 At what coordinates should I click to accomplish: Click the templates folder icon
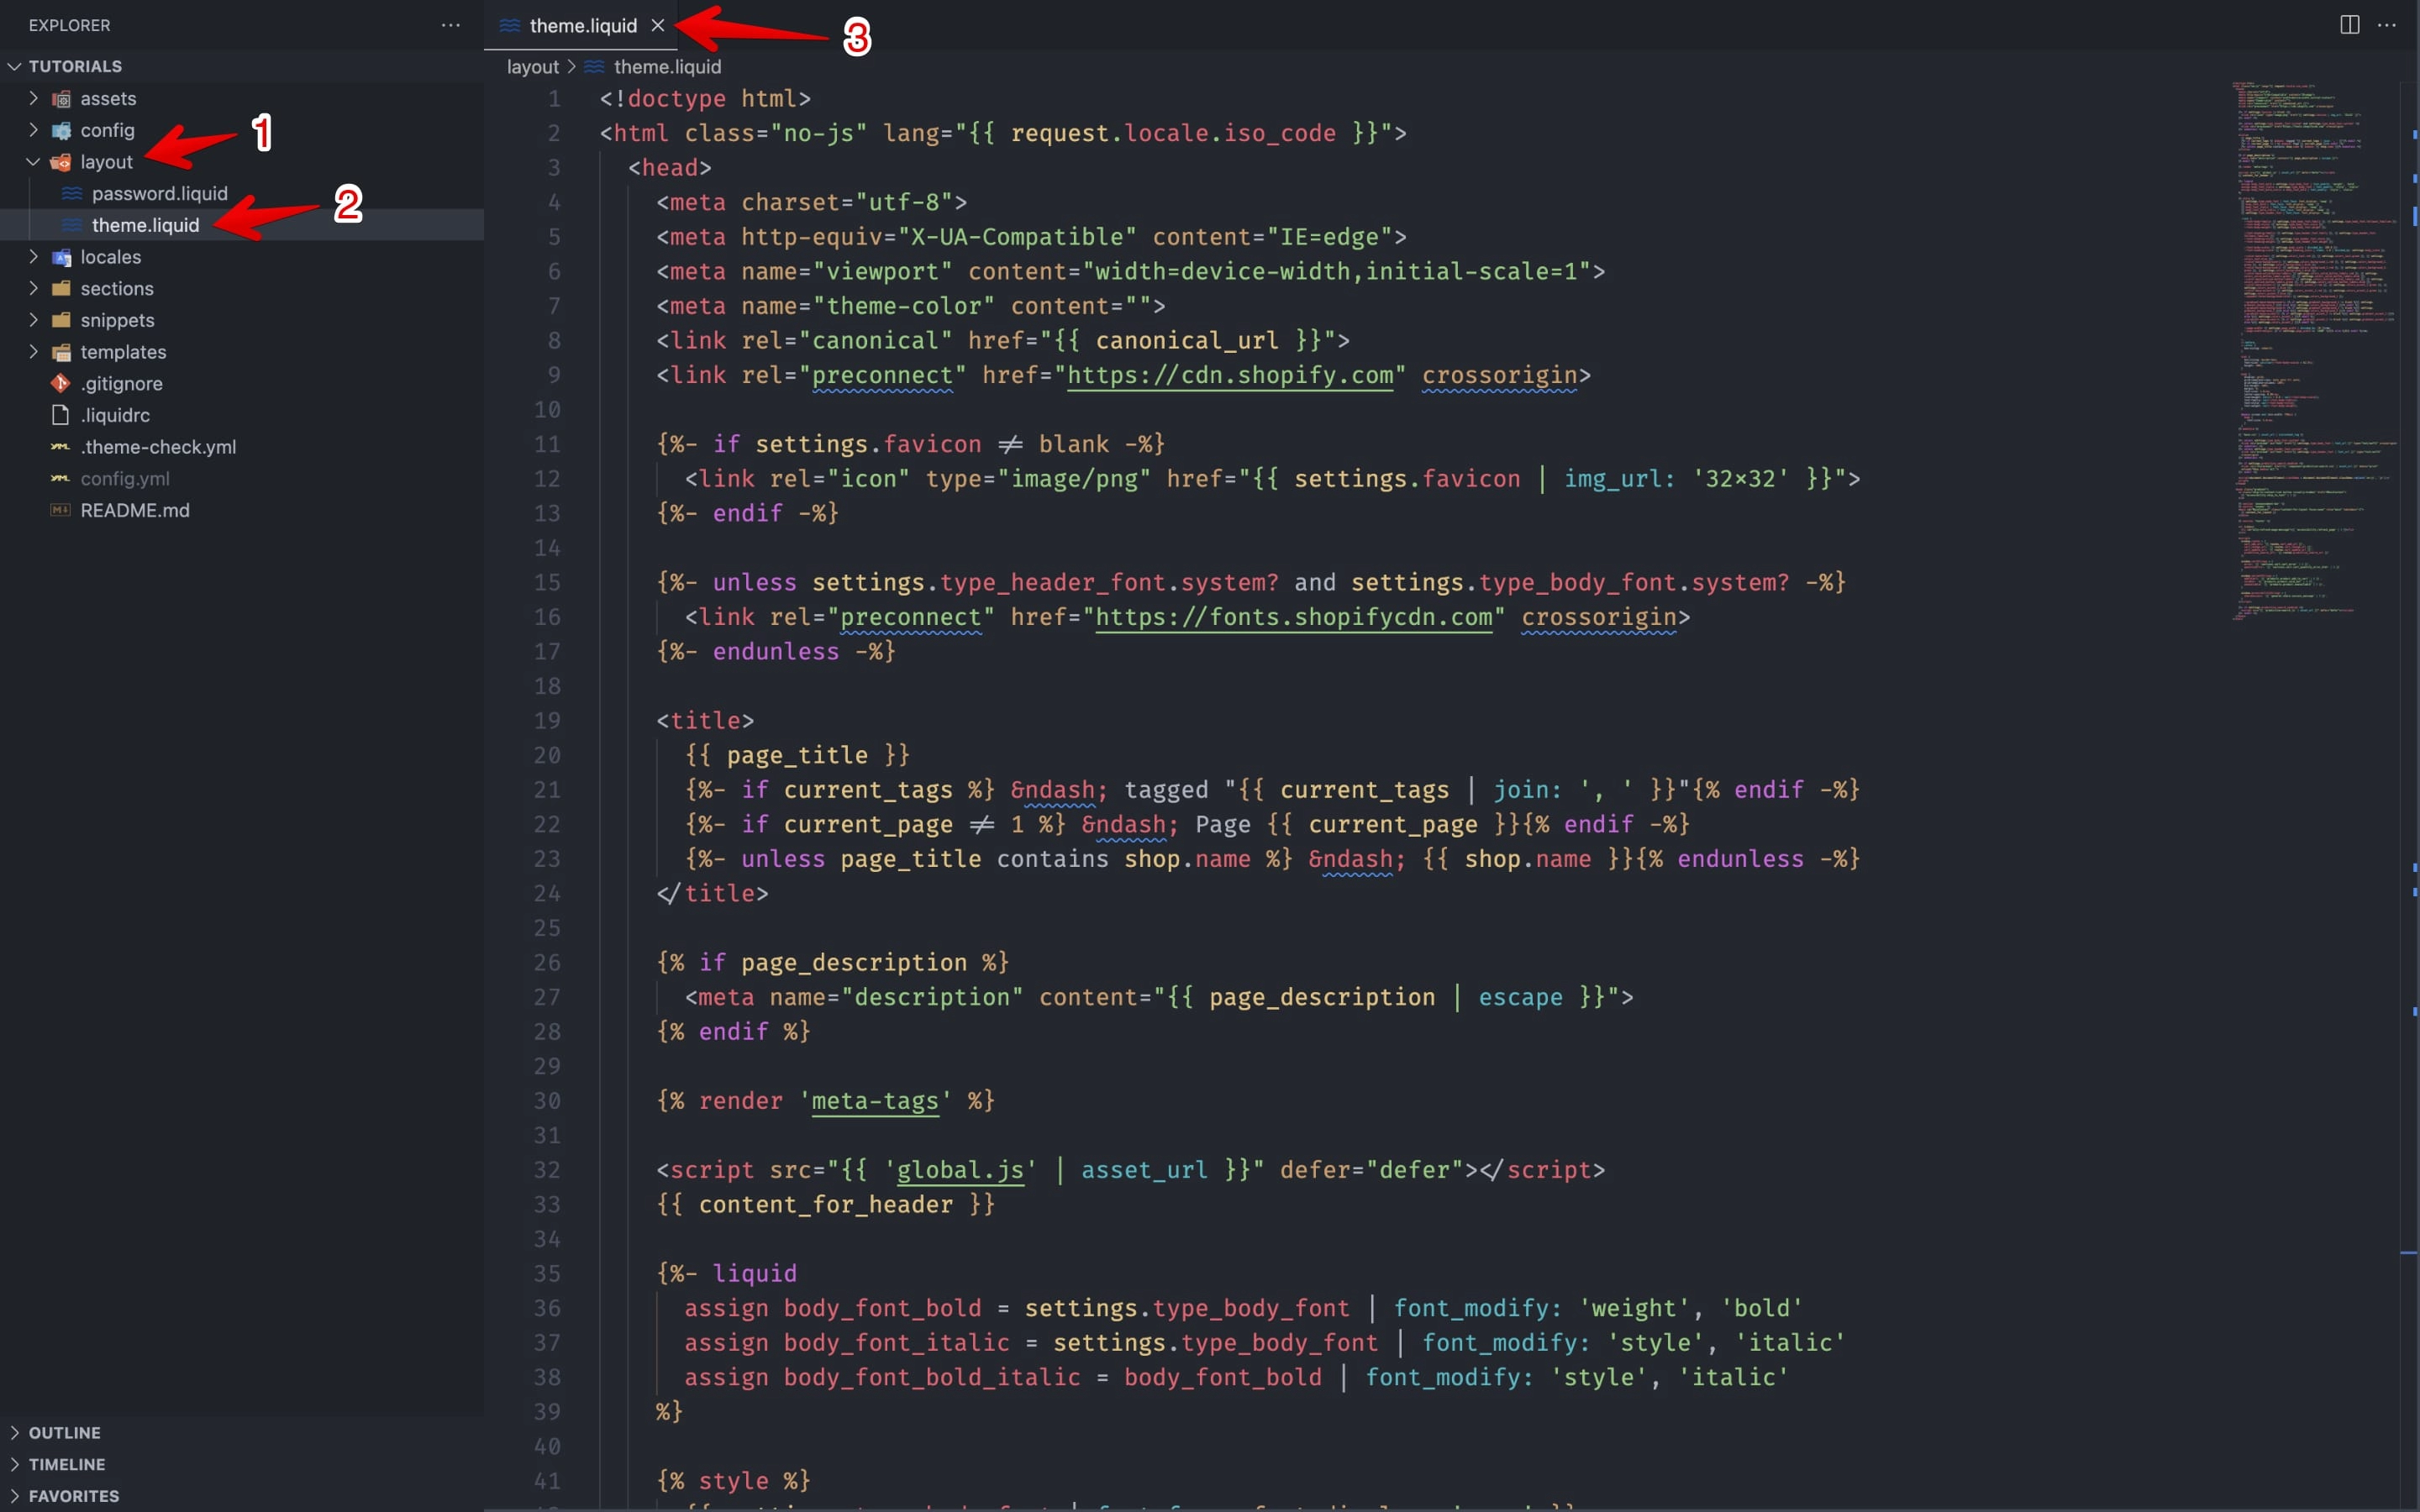[61, 352]
